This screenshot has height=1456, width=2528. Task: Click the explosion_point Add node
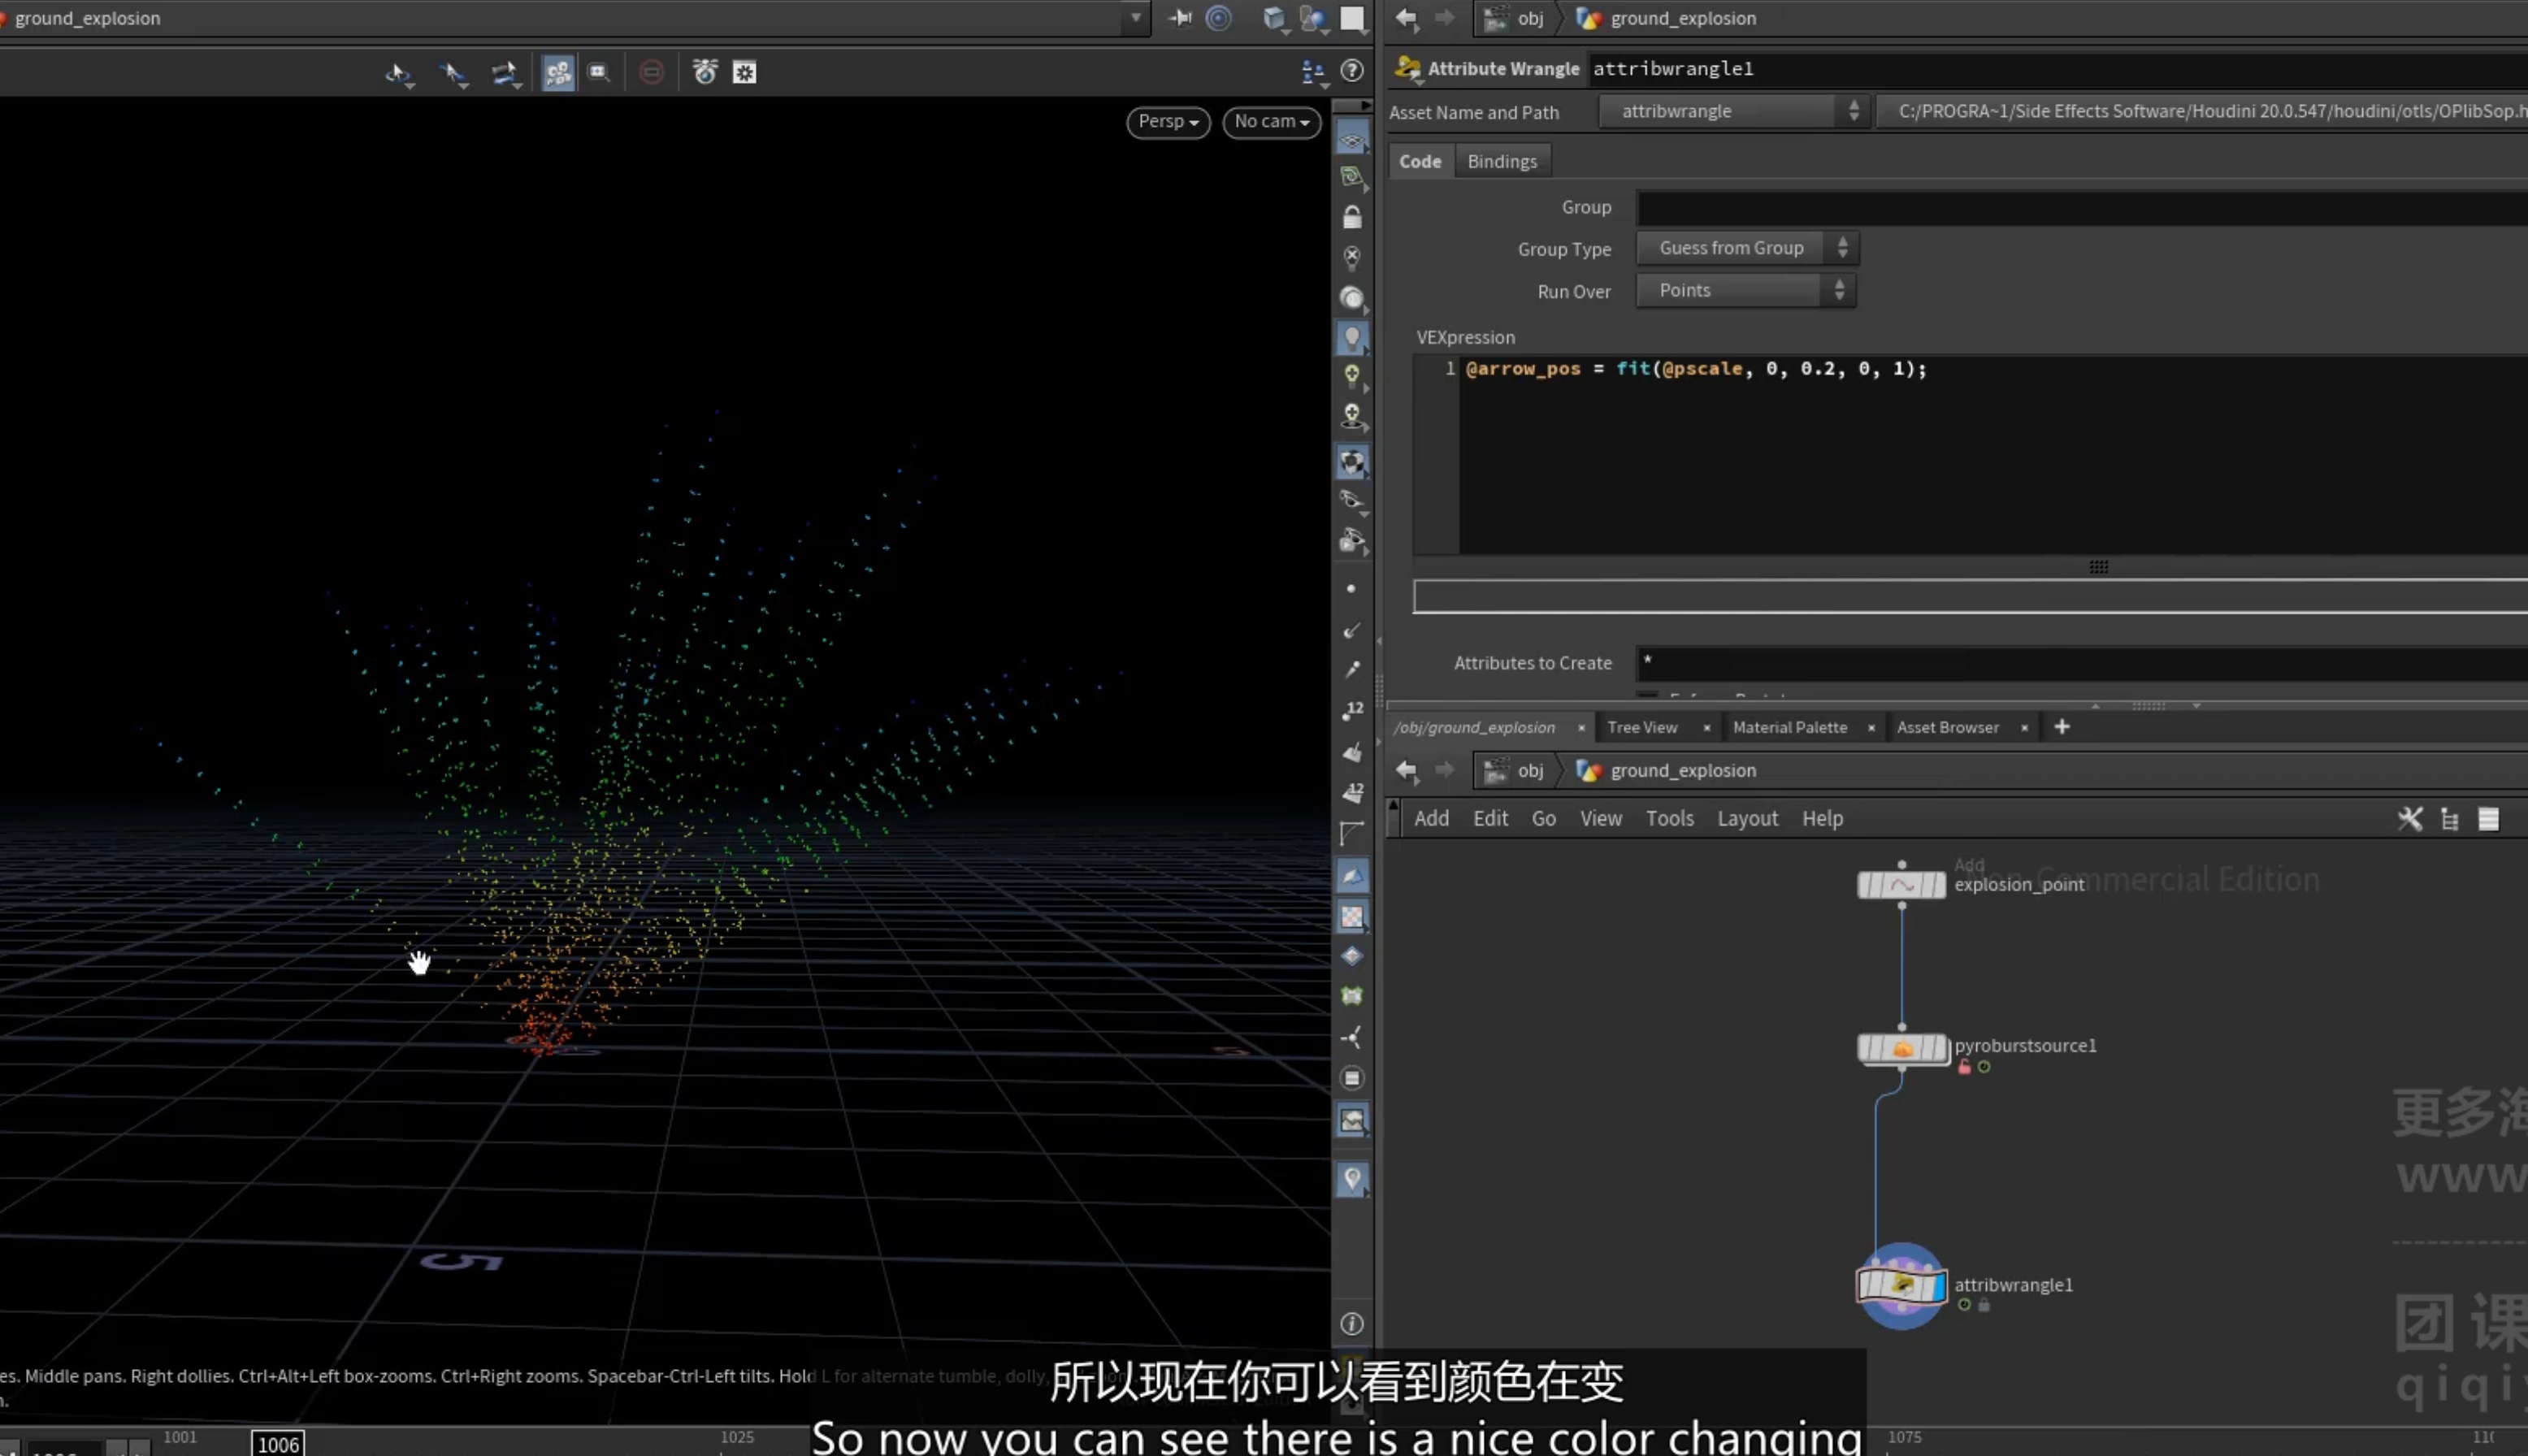tap(1901, 885)
